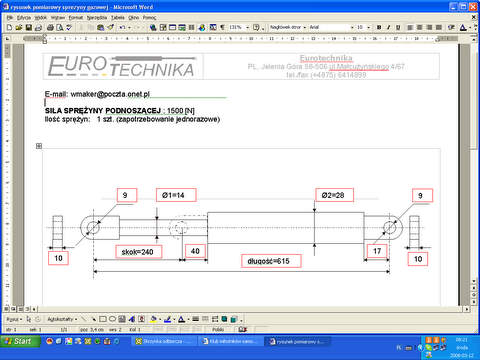Click the Save diskette icon
Image resolution: width=480 pixels, height=360 pixels.
[x=29, y=27]
